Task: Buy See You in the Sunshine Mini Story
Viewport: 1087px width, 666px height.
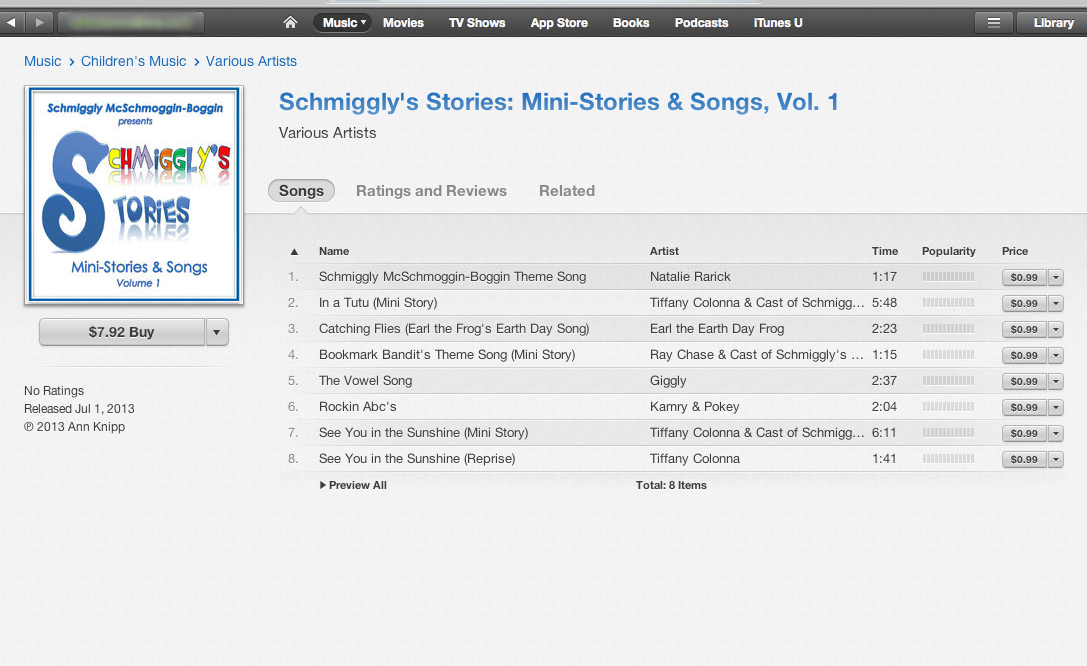Action: (x=1024, y=433)
